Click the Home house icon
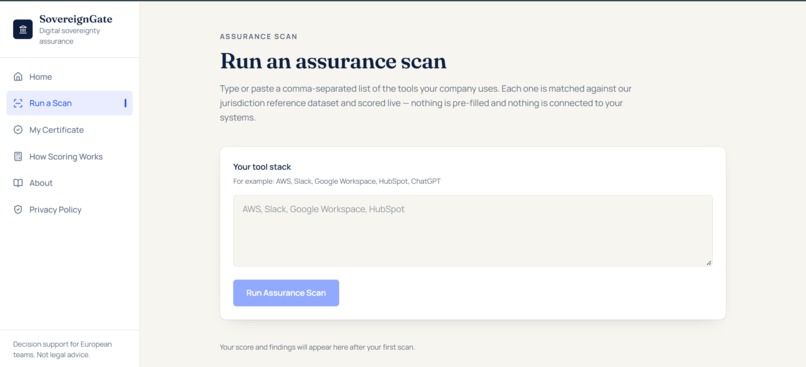The width and height of the screenshot is (806, 367). pos(18,77)
